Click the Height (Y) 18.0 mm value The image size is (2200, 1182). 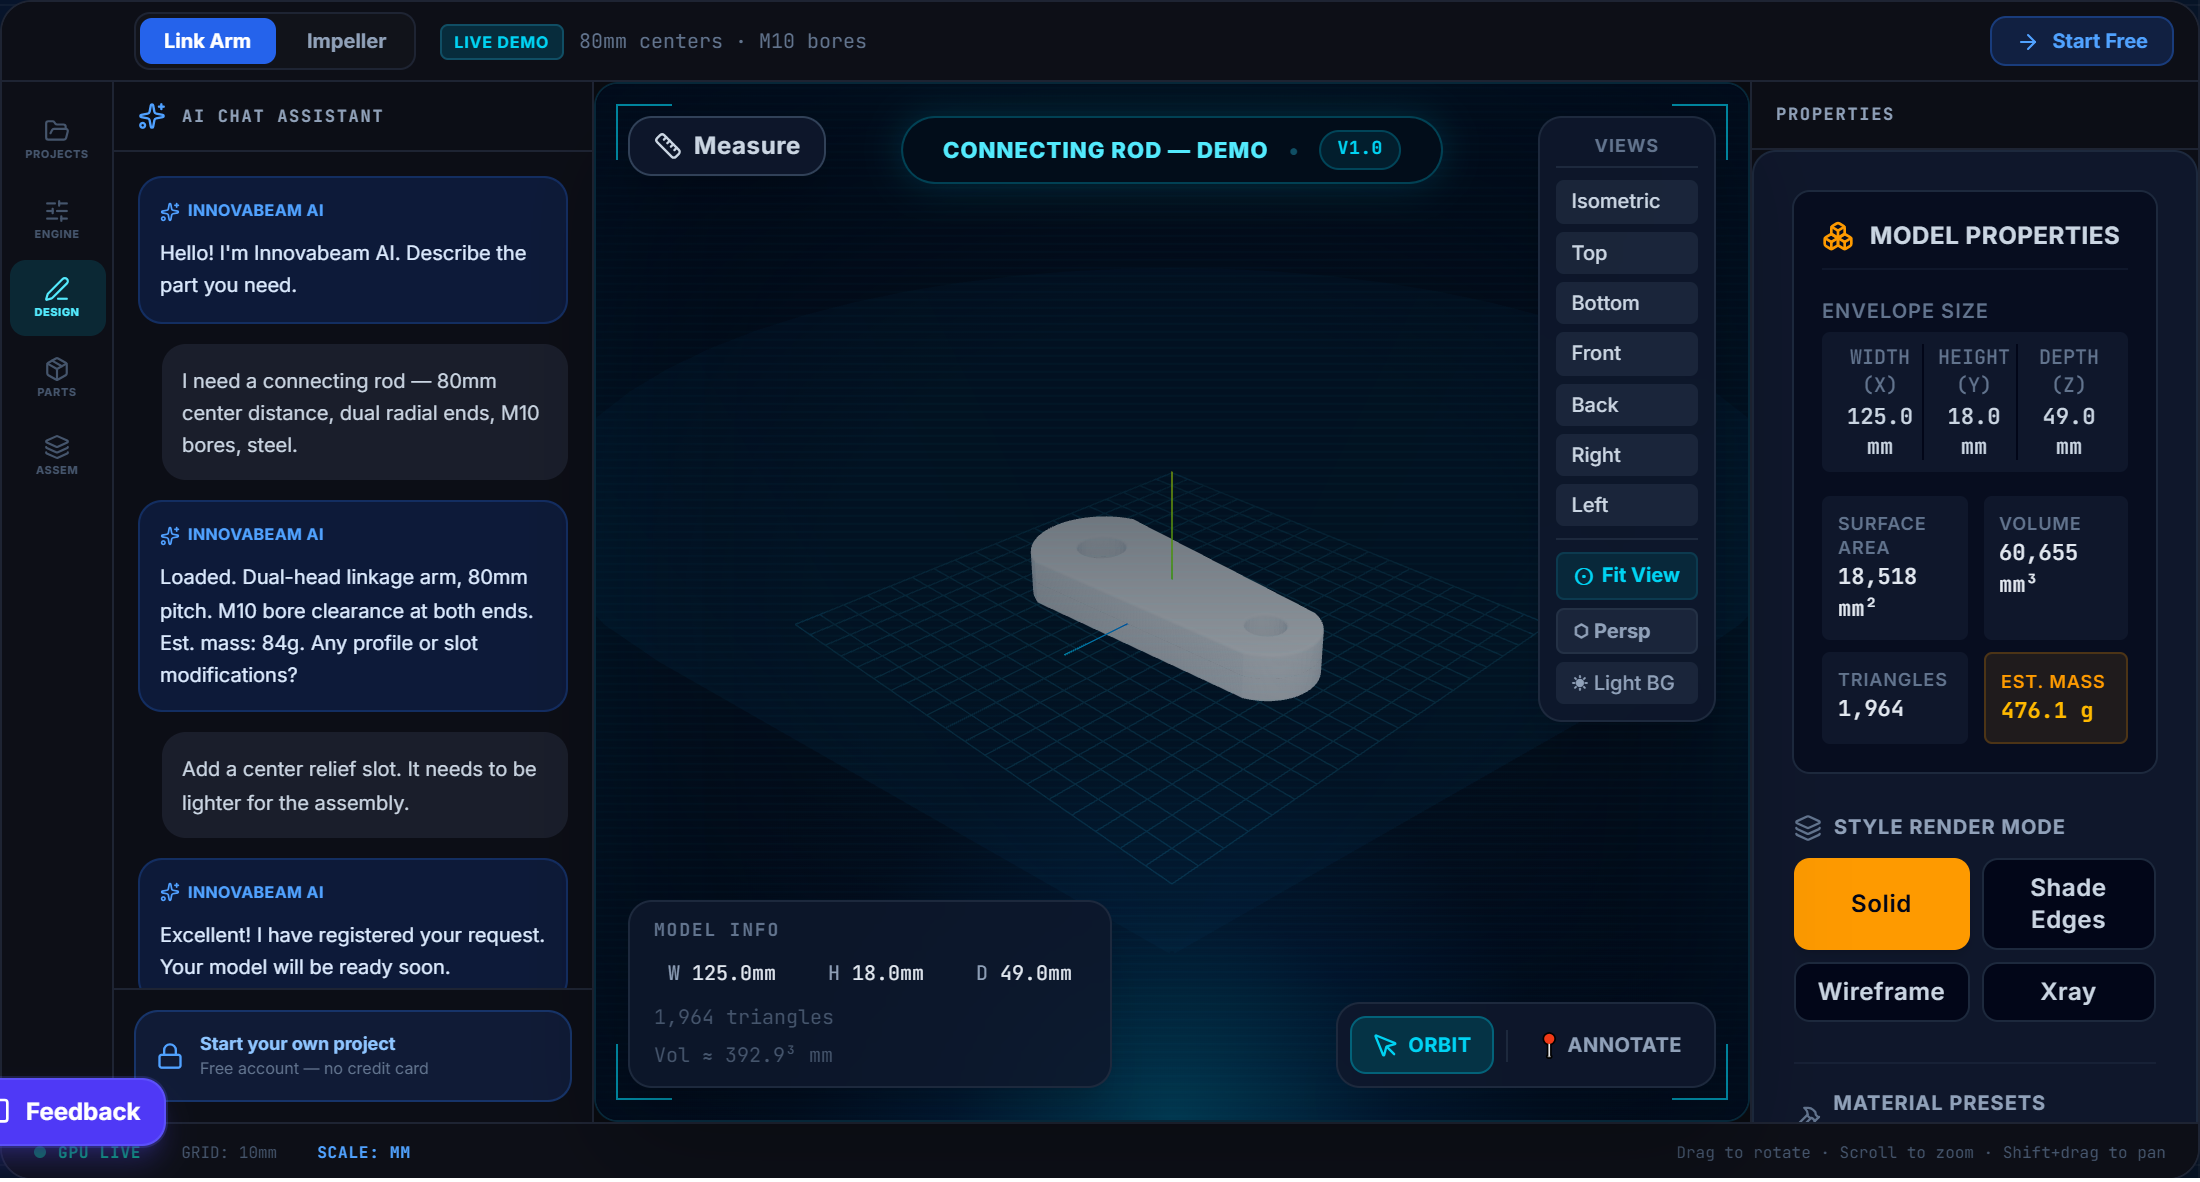(1973, 431)
